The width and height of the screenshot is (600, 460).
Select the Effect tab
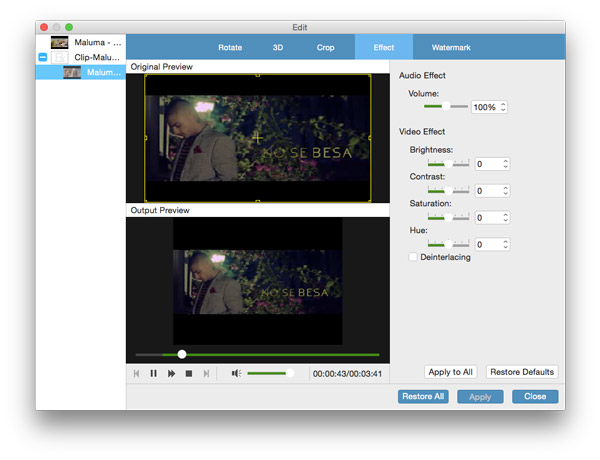click(x=384, y=47)
